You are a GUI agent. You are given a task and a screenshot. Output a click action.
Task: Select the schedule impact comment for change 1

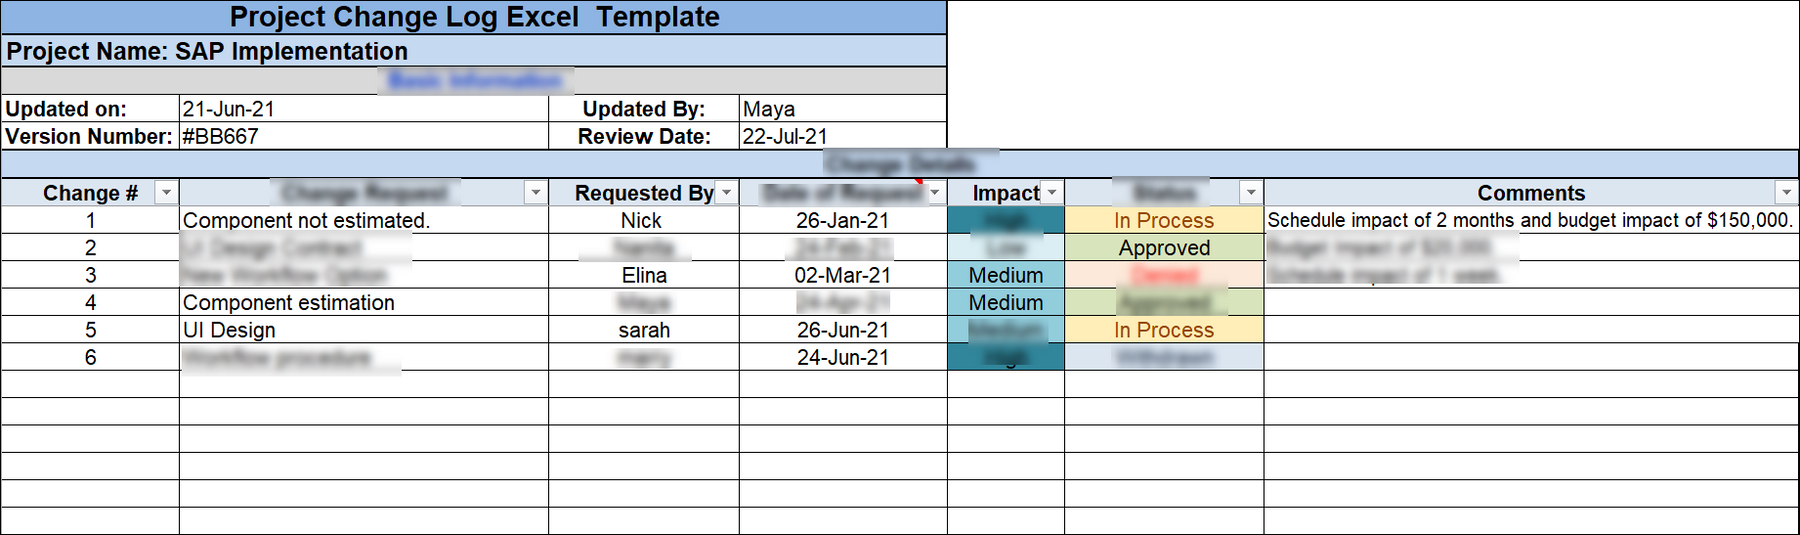point(1529,221)
